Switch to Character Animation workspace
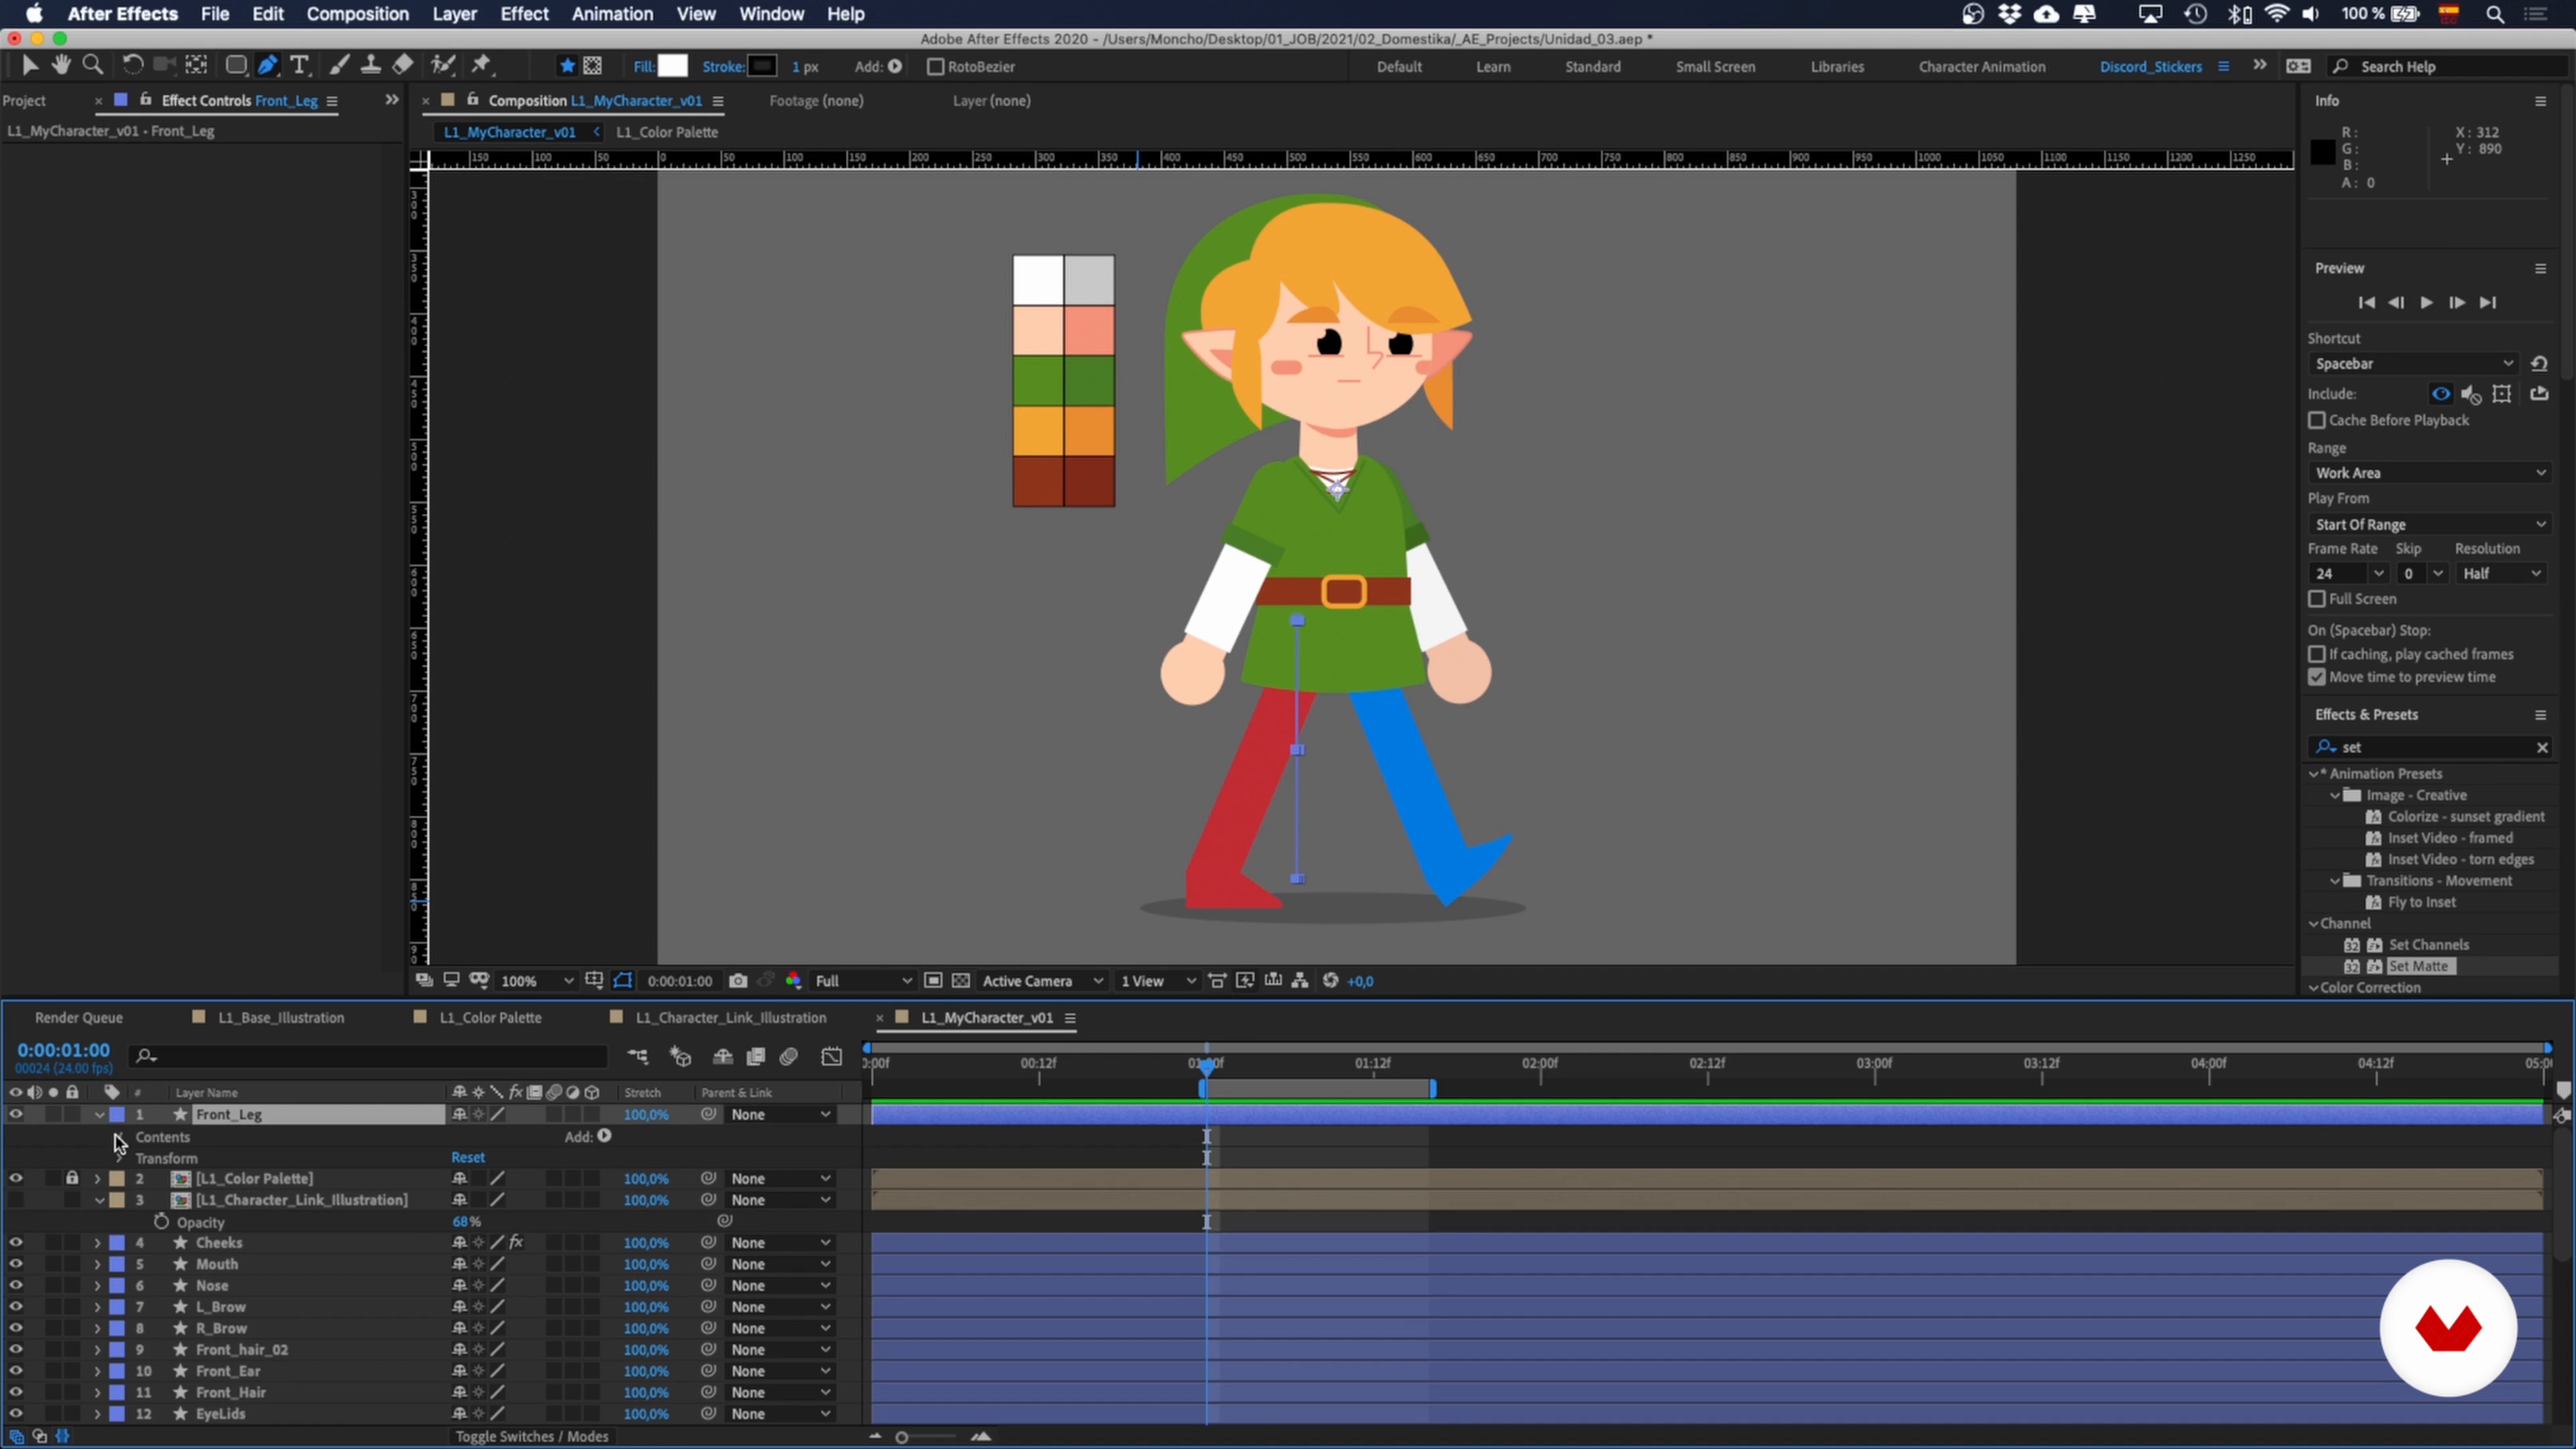The height and width of the screenshot is (1449, 2576). (1981, 67)
